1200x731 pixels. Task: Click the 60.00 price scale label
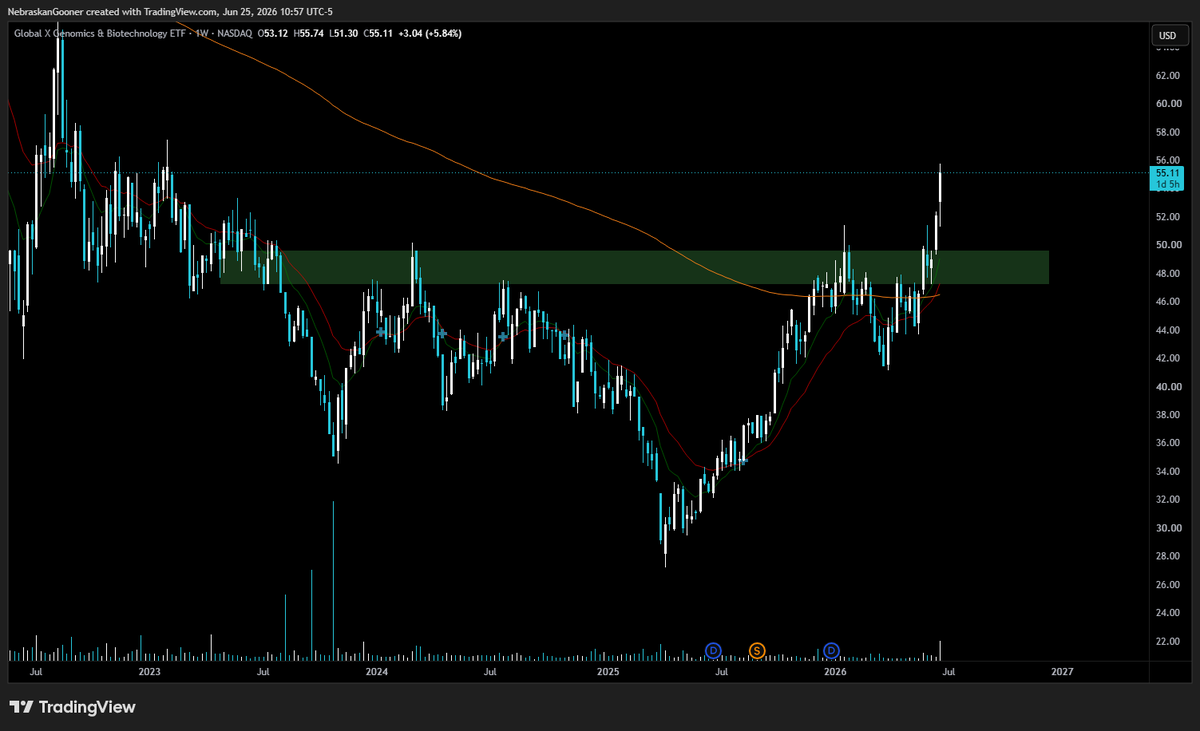pos(1168,103)
